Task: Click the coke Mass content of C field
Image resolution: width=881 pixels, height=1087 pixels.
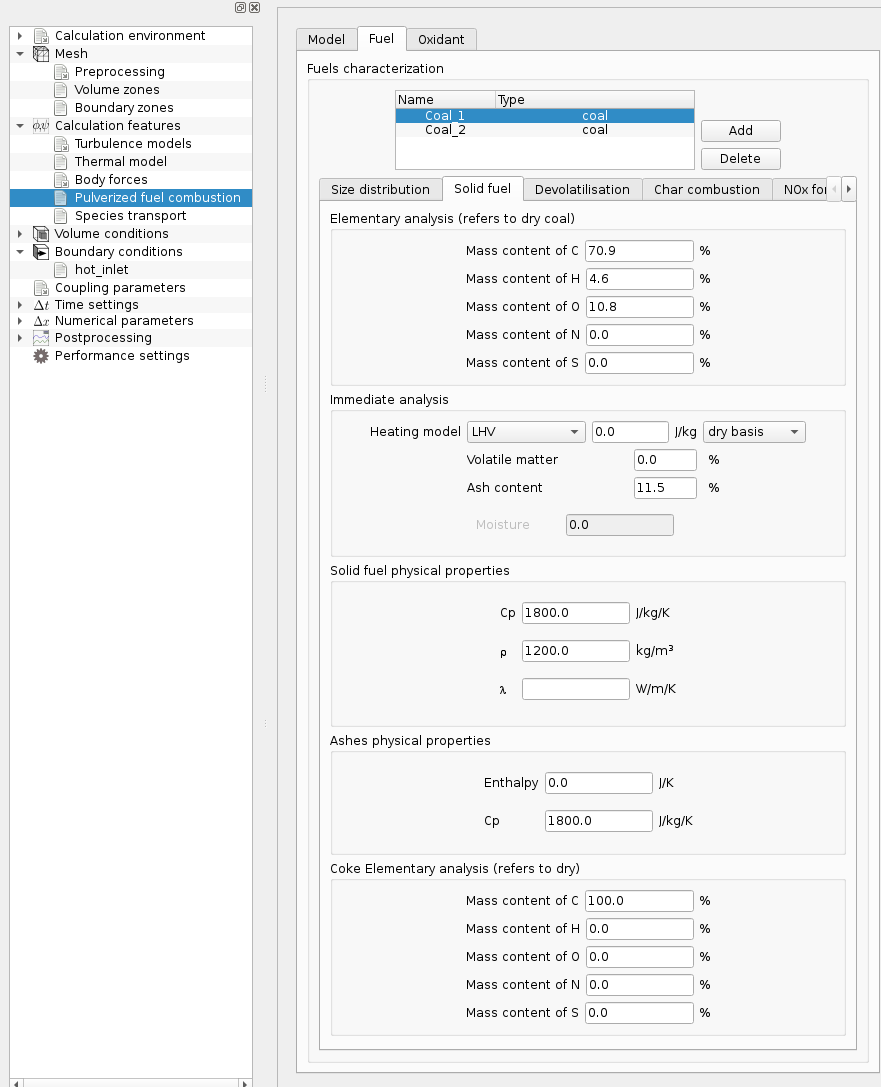Action: tap(639, 901)
